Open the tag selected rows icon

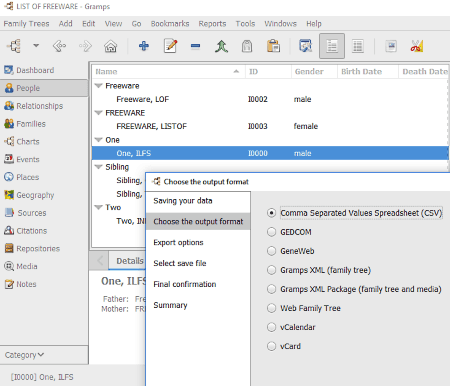coord(247,46)
